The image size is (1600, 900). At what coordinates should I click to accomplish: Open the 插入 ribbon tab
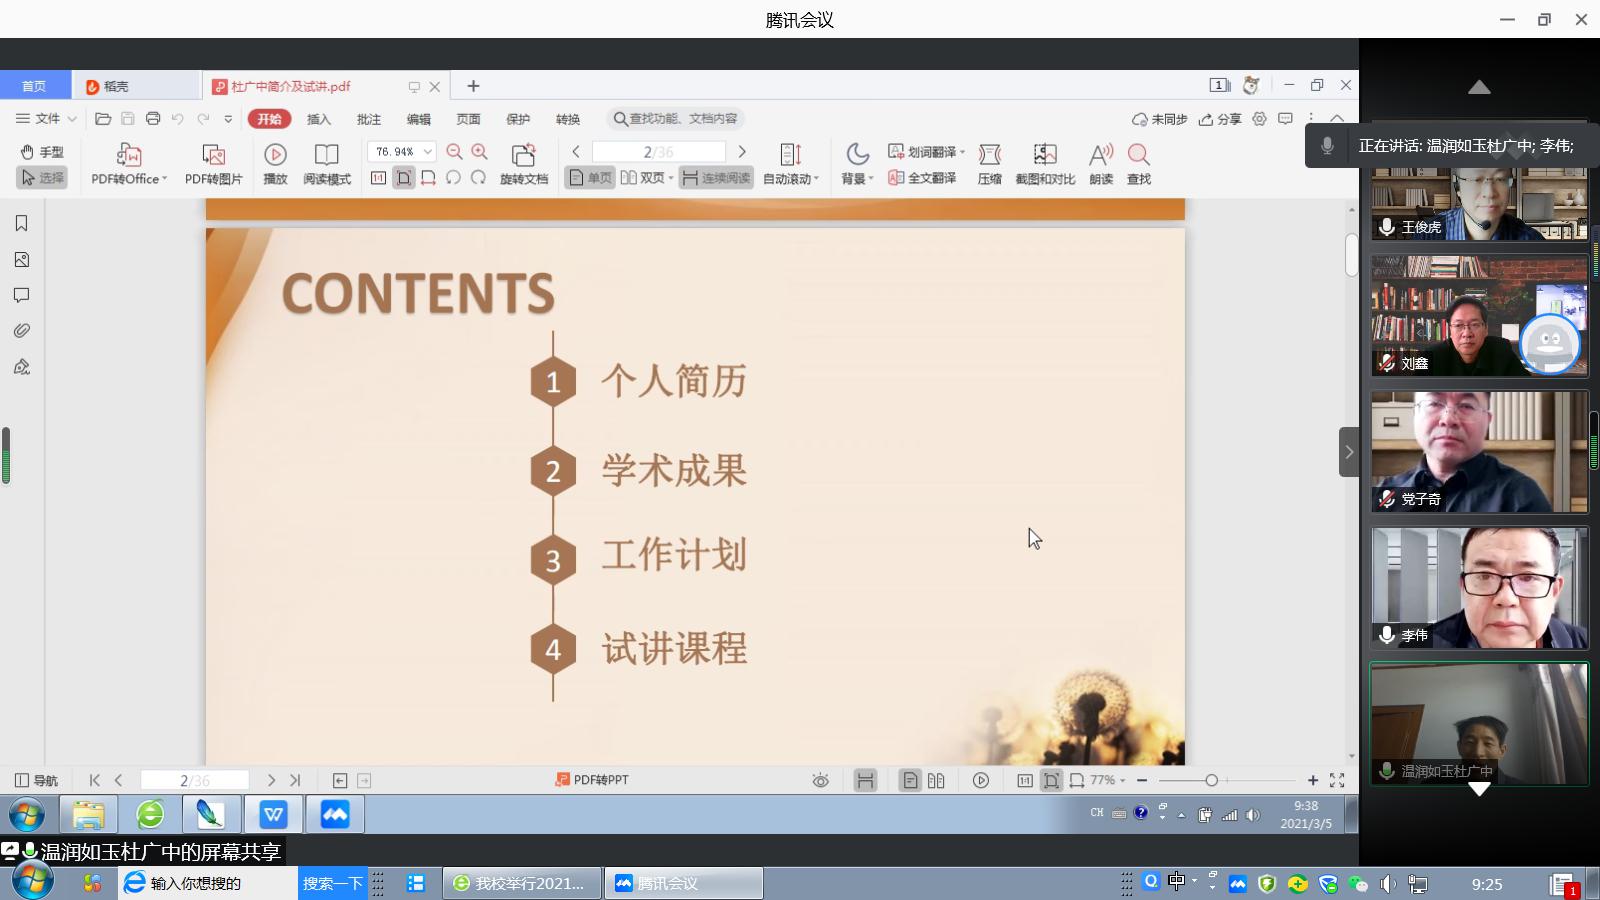(318, 119)
